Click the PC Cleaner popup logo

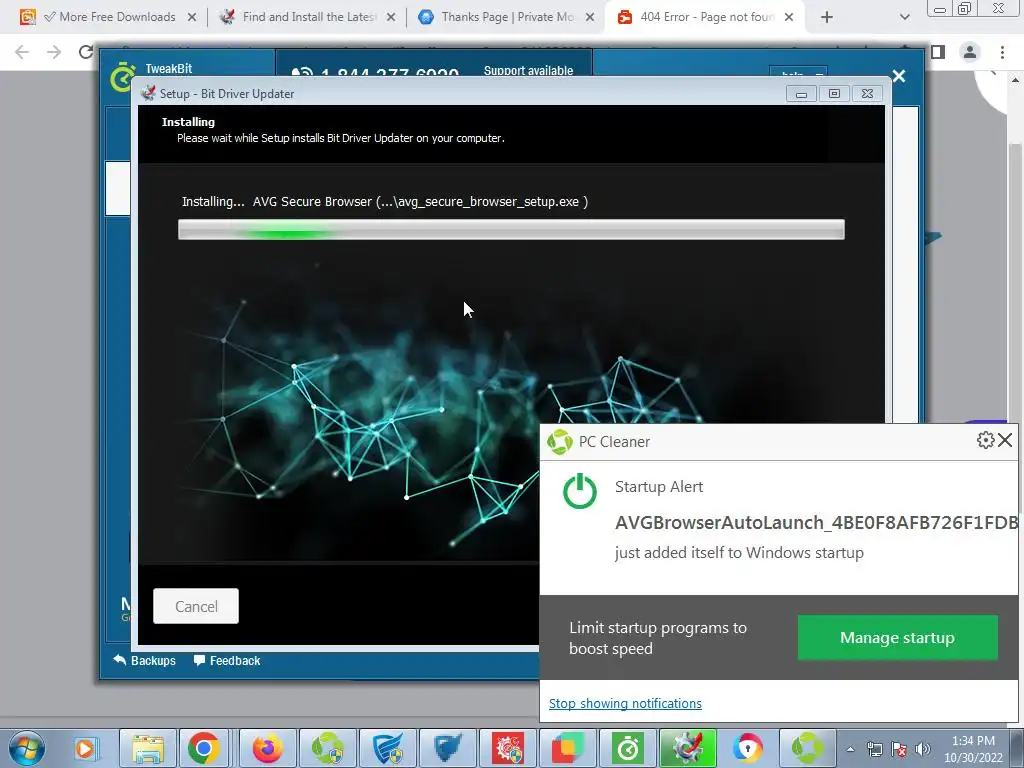coord(560,441)
